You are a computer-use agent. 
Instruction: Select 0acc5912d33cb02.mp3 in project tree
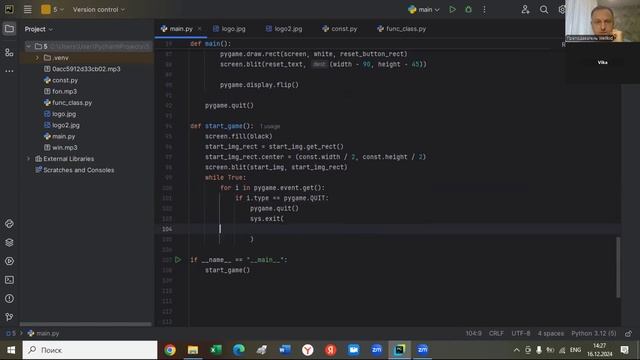[x=86, y=69]
